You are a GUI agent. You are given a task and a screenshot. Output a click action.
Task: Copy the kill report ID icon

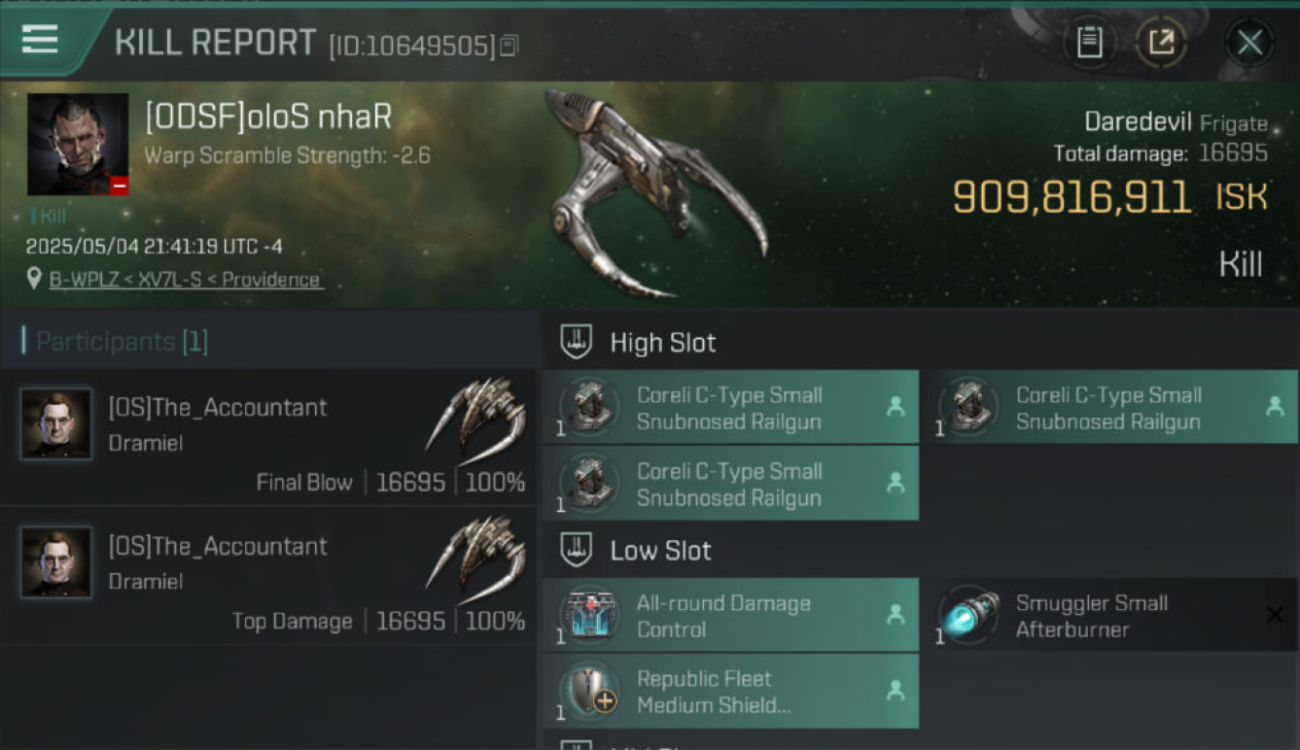click(x=509, y=45)
